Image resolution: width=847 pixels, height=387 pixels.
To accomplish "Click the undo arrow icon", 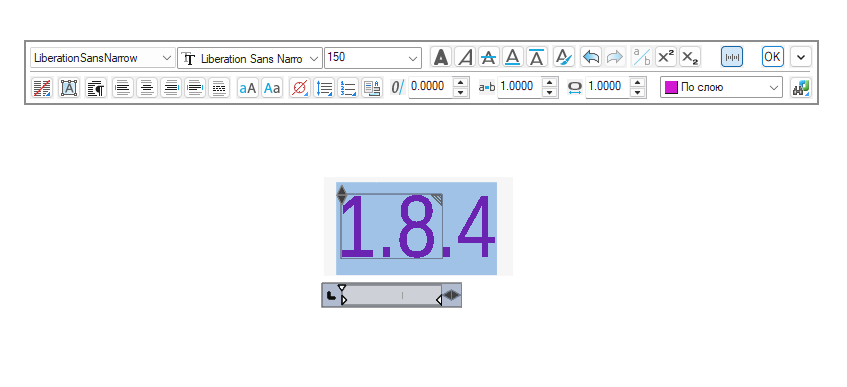I will (591, 57).
